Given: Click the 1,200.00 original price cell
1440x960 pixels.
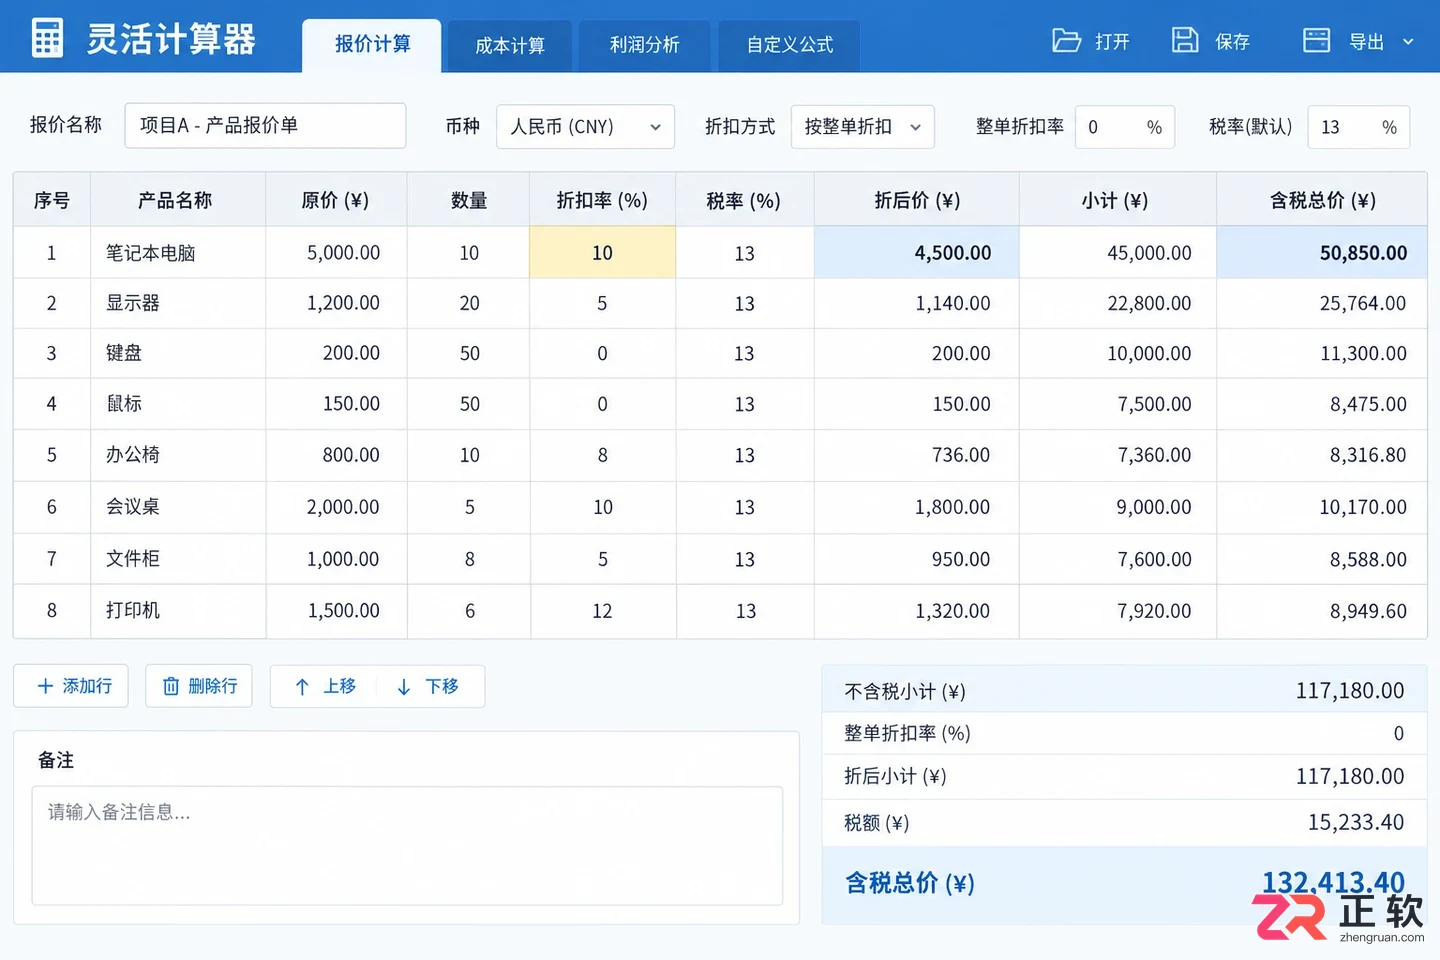Looking at the screenshot, I should (x=336, y=303).
